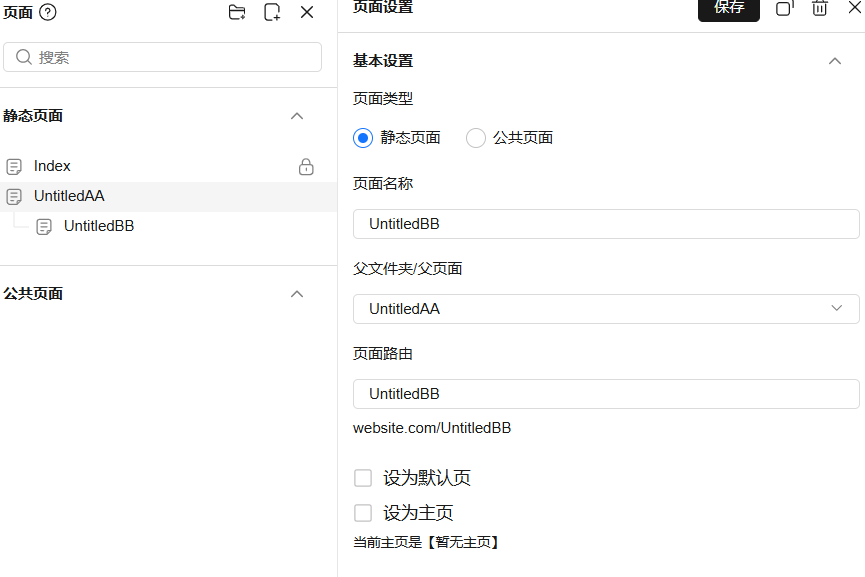Add a new page icon
Screen dimensions: 865x577
click(272, 12)
